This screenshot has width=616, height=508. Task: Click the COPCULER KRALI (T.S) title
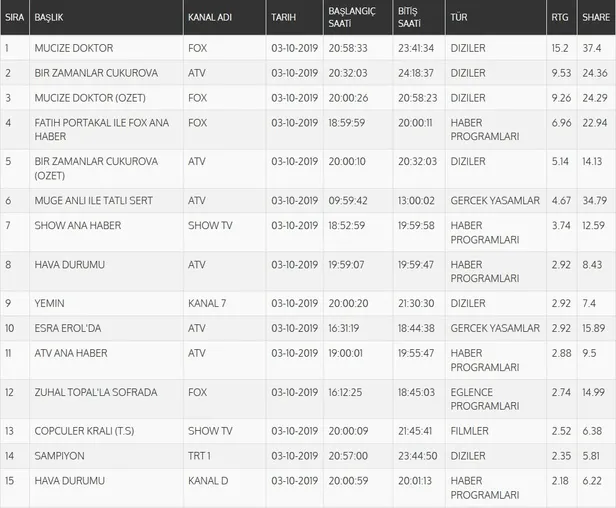[87, 431]
